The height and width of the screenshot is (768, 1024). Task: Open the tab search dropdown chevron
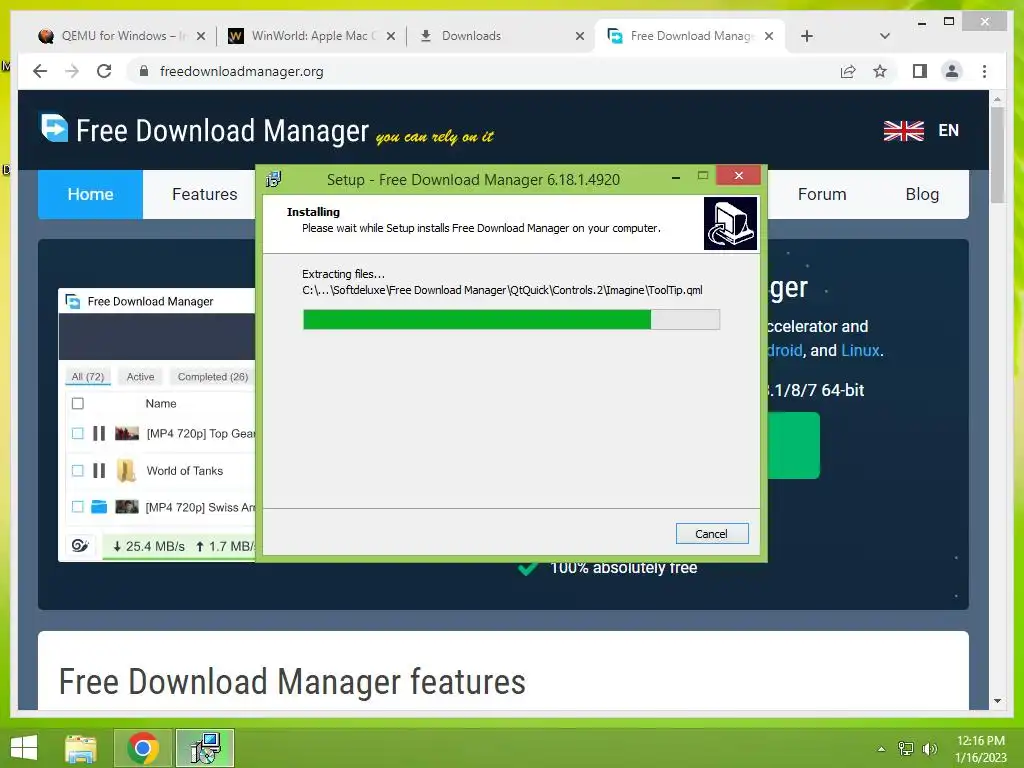click(x=885, y=36)
